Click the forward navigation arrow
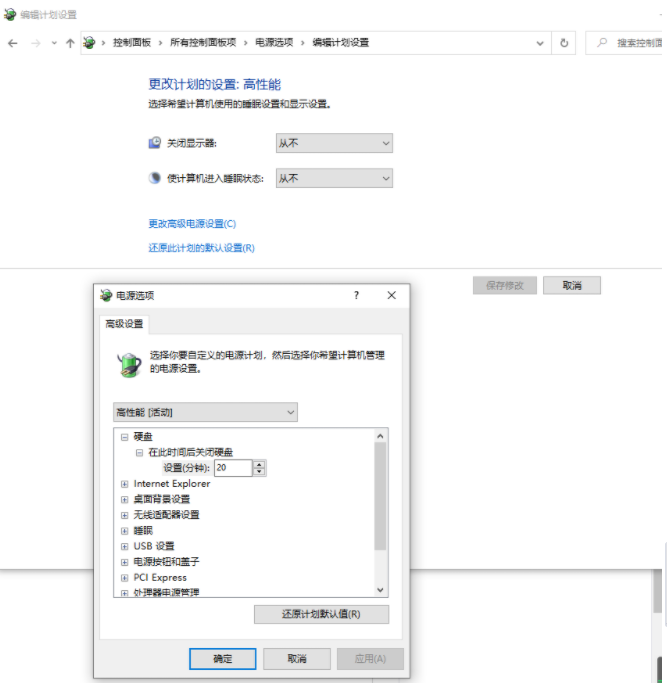 pos(36,43)
